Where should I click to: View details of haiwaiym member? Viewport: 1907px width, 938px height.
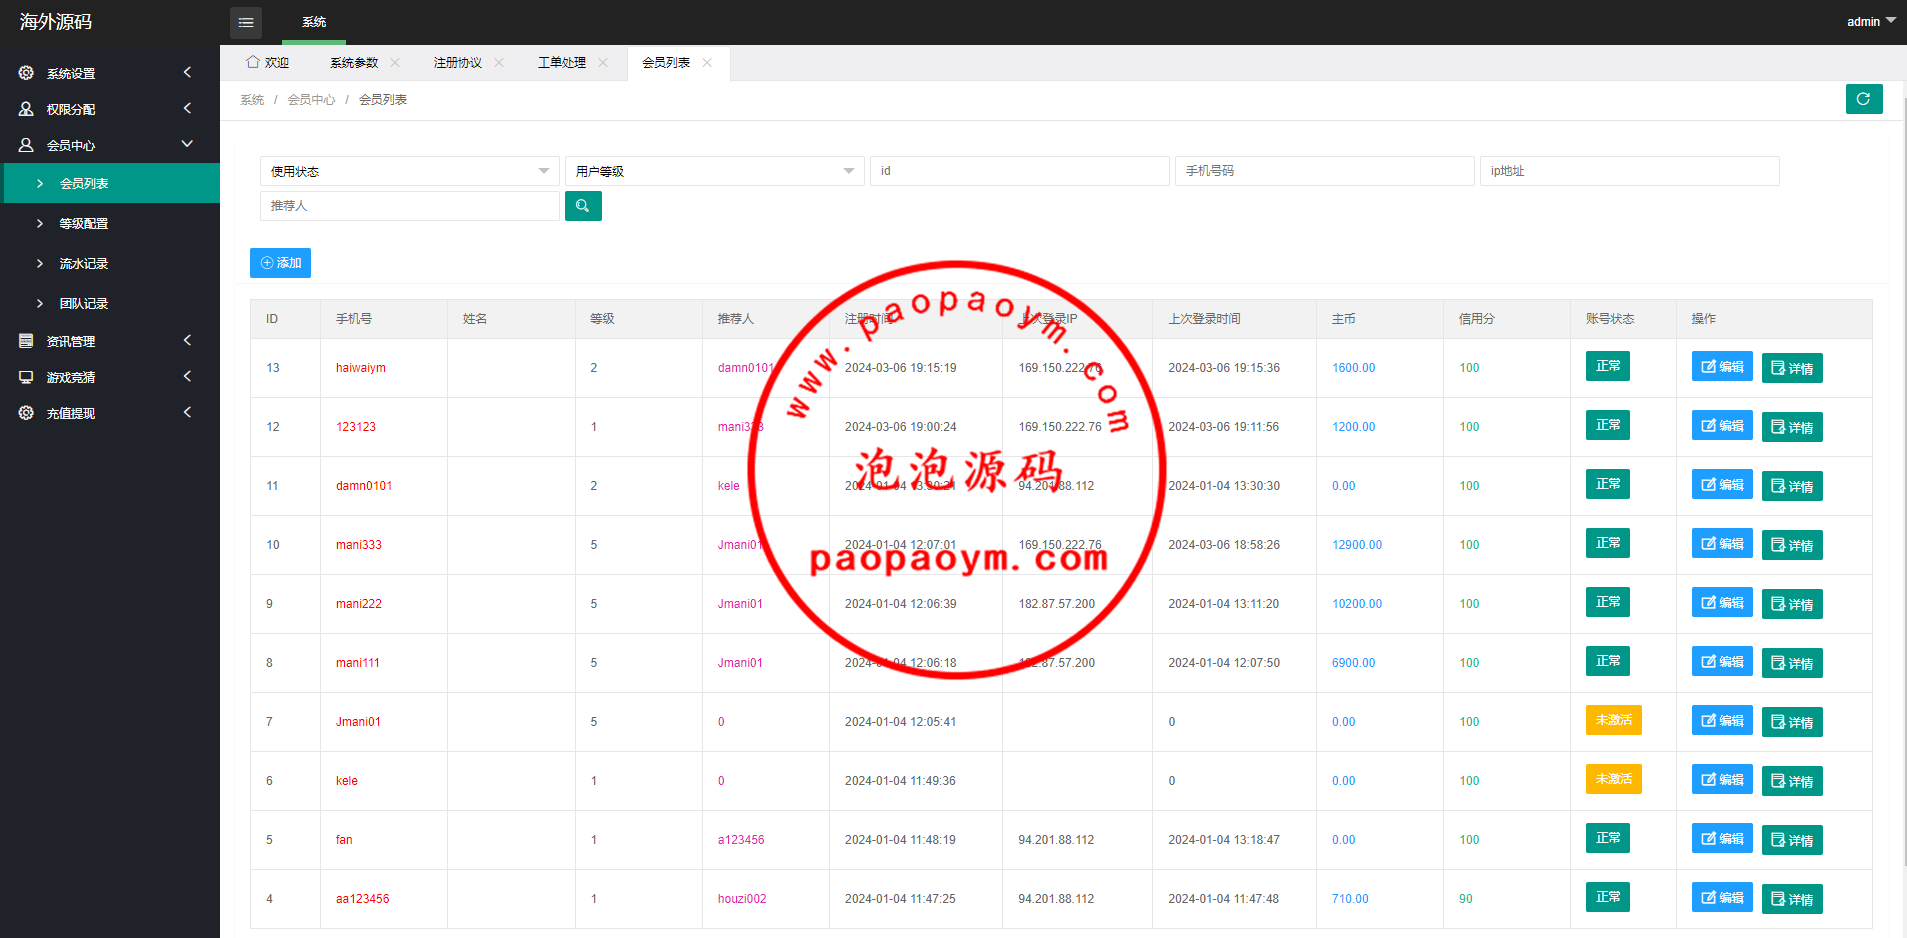click(x=1792, y=368)
